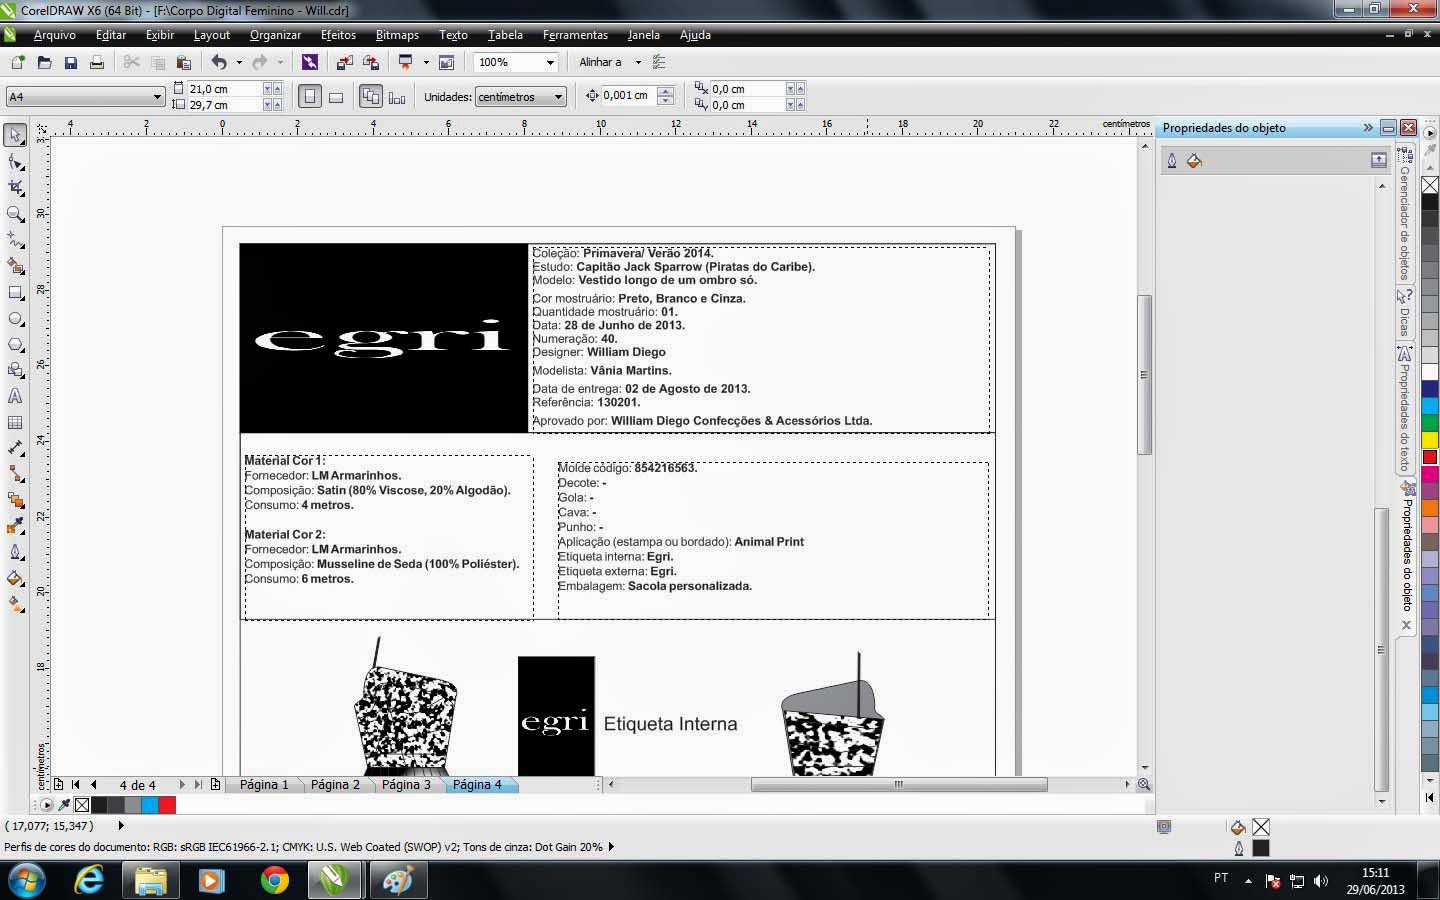1440x900 pixels.
Task: Toggle Current page layout button
Action: 397,97
